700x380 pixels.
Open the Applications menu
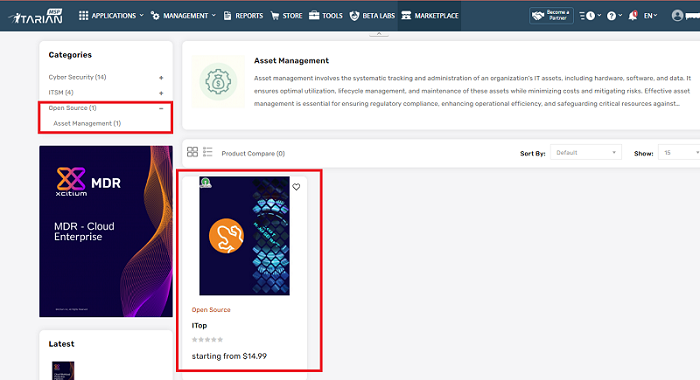click(111, 16)
